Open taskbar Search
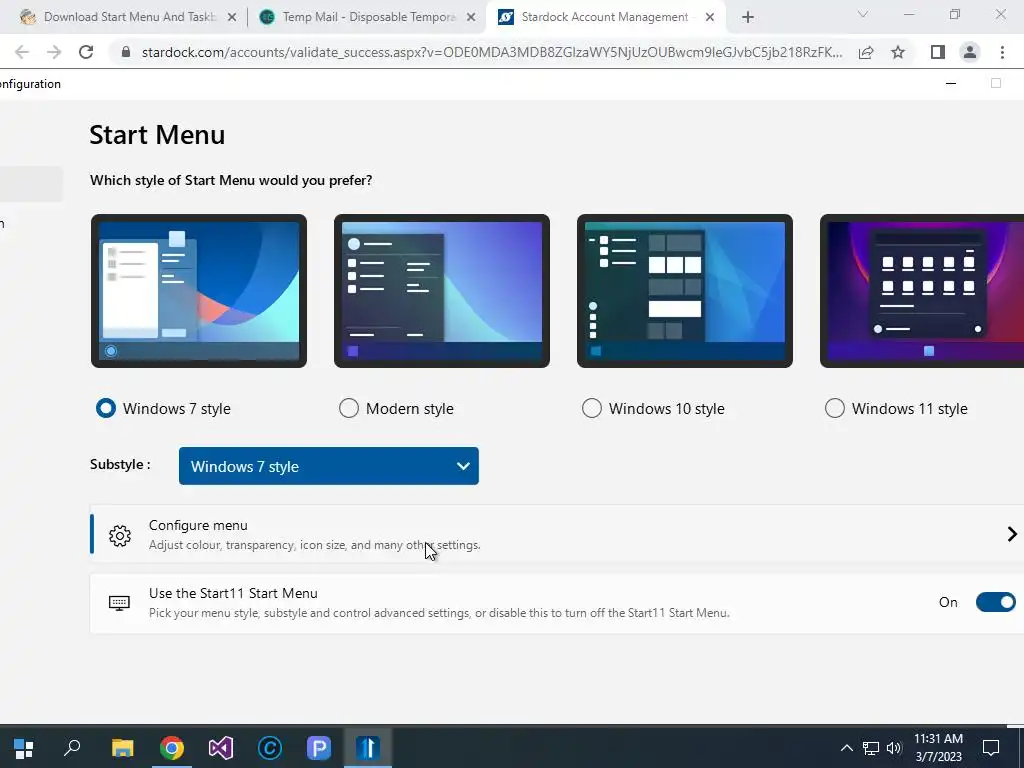This screenshot has height=768, width=1024. [x=72, y=748]
